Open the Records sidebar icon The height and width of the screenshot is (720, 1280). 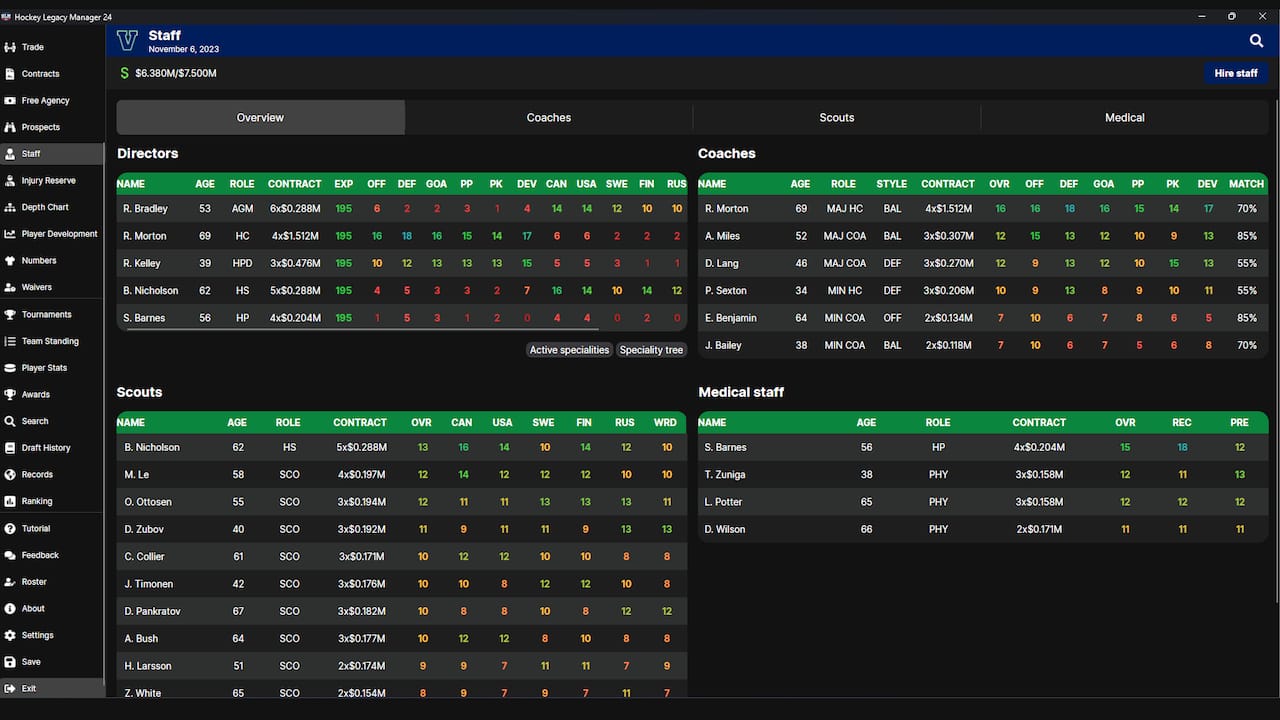coord(10,475)
